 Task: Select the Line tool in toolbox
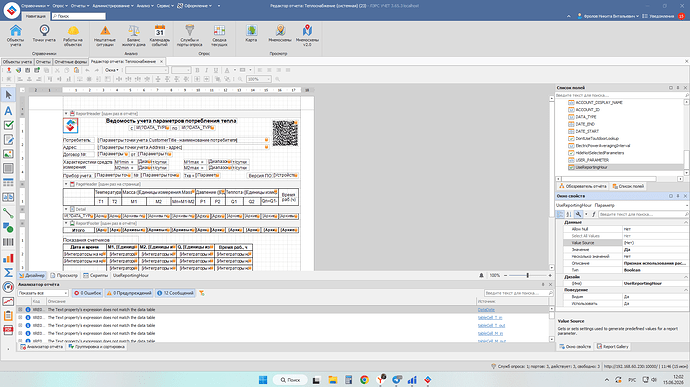click(x=8, y=213)
